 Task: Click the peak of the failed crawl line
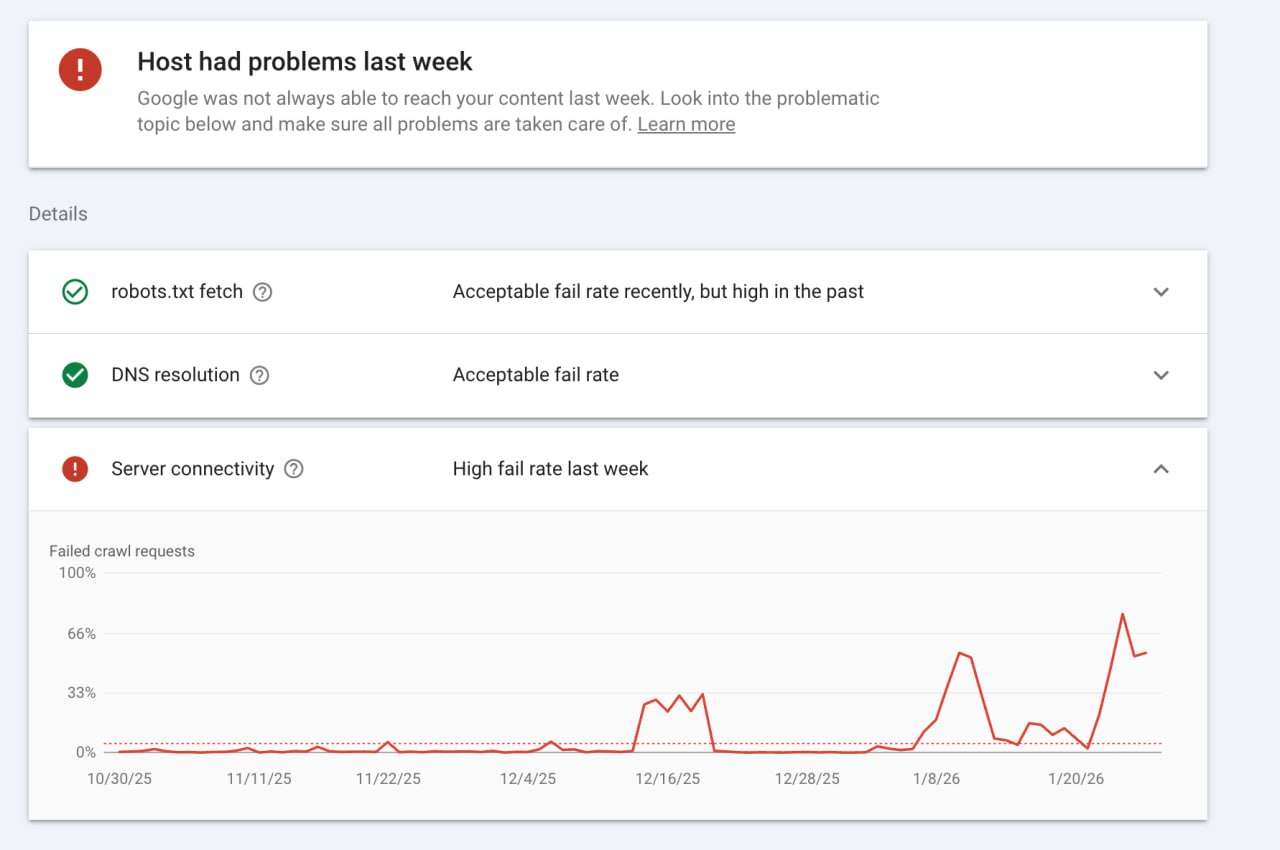click(1123, 614)
